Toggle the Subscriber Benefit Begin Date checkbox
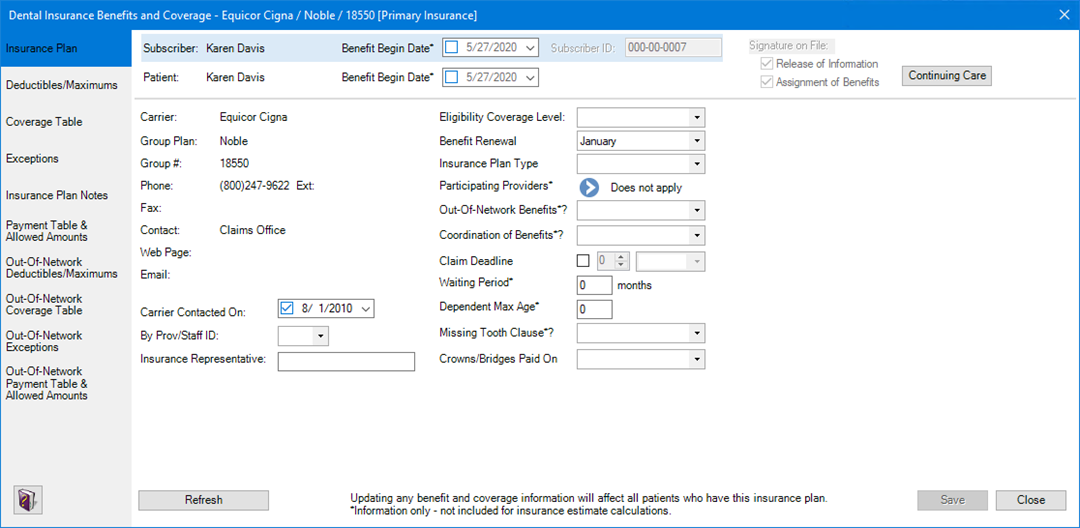 [x=452, y=47]
